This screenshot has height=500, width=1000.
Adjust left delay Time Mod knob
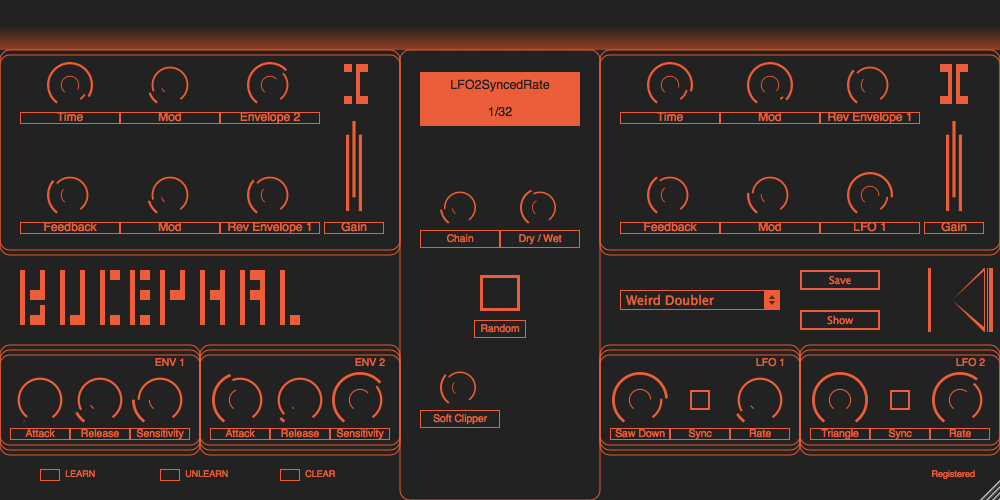(170, 85)
